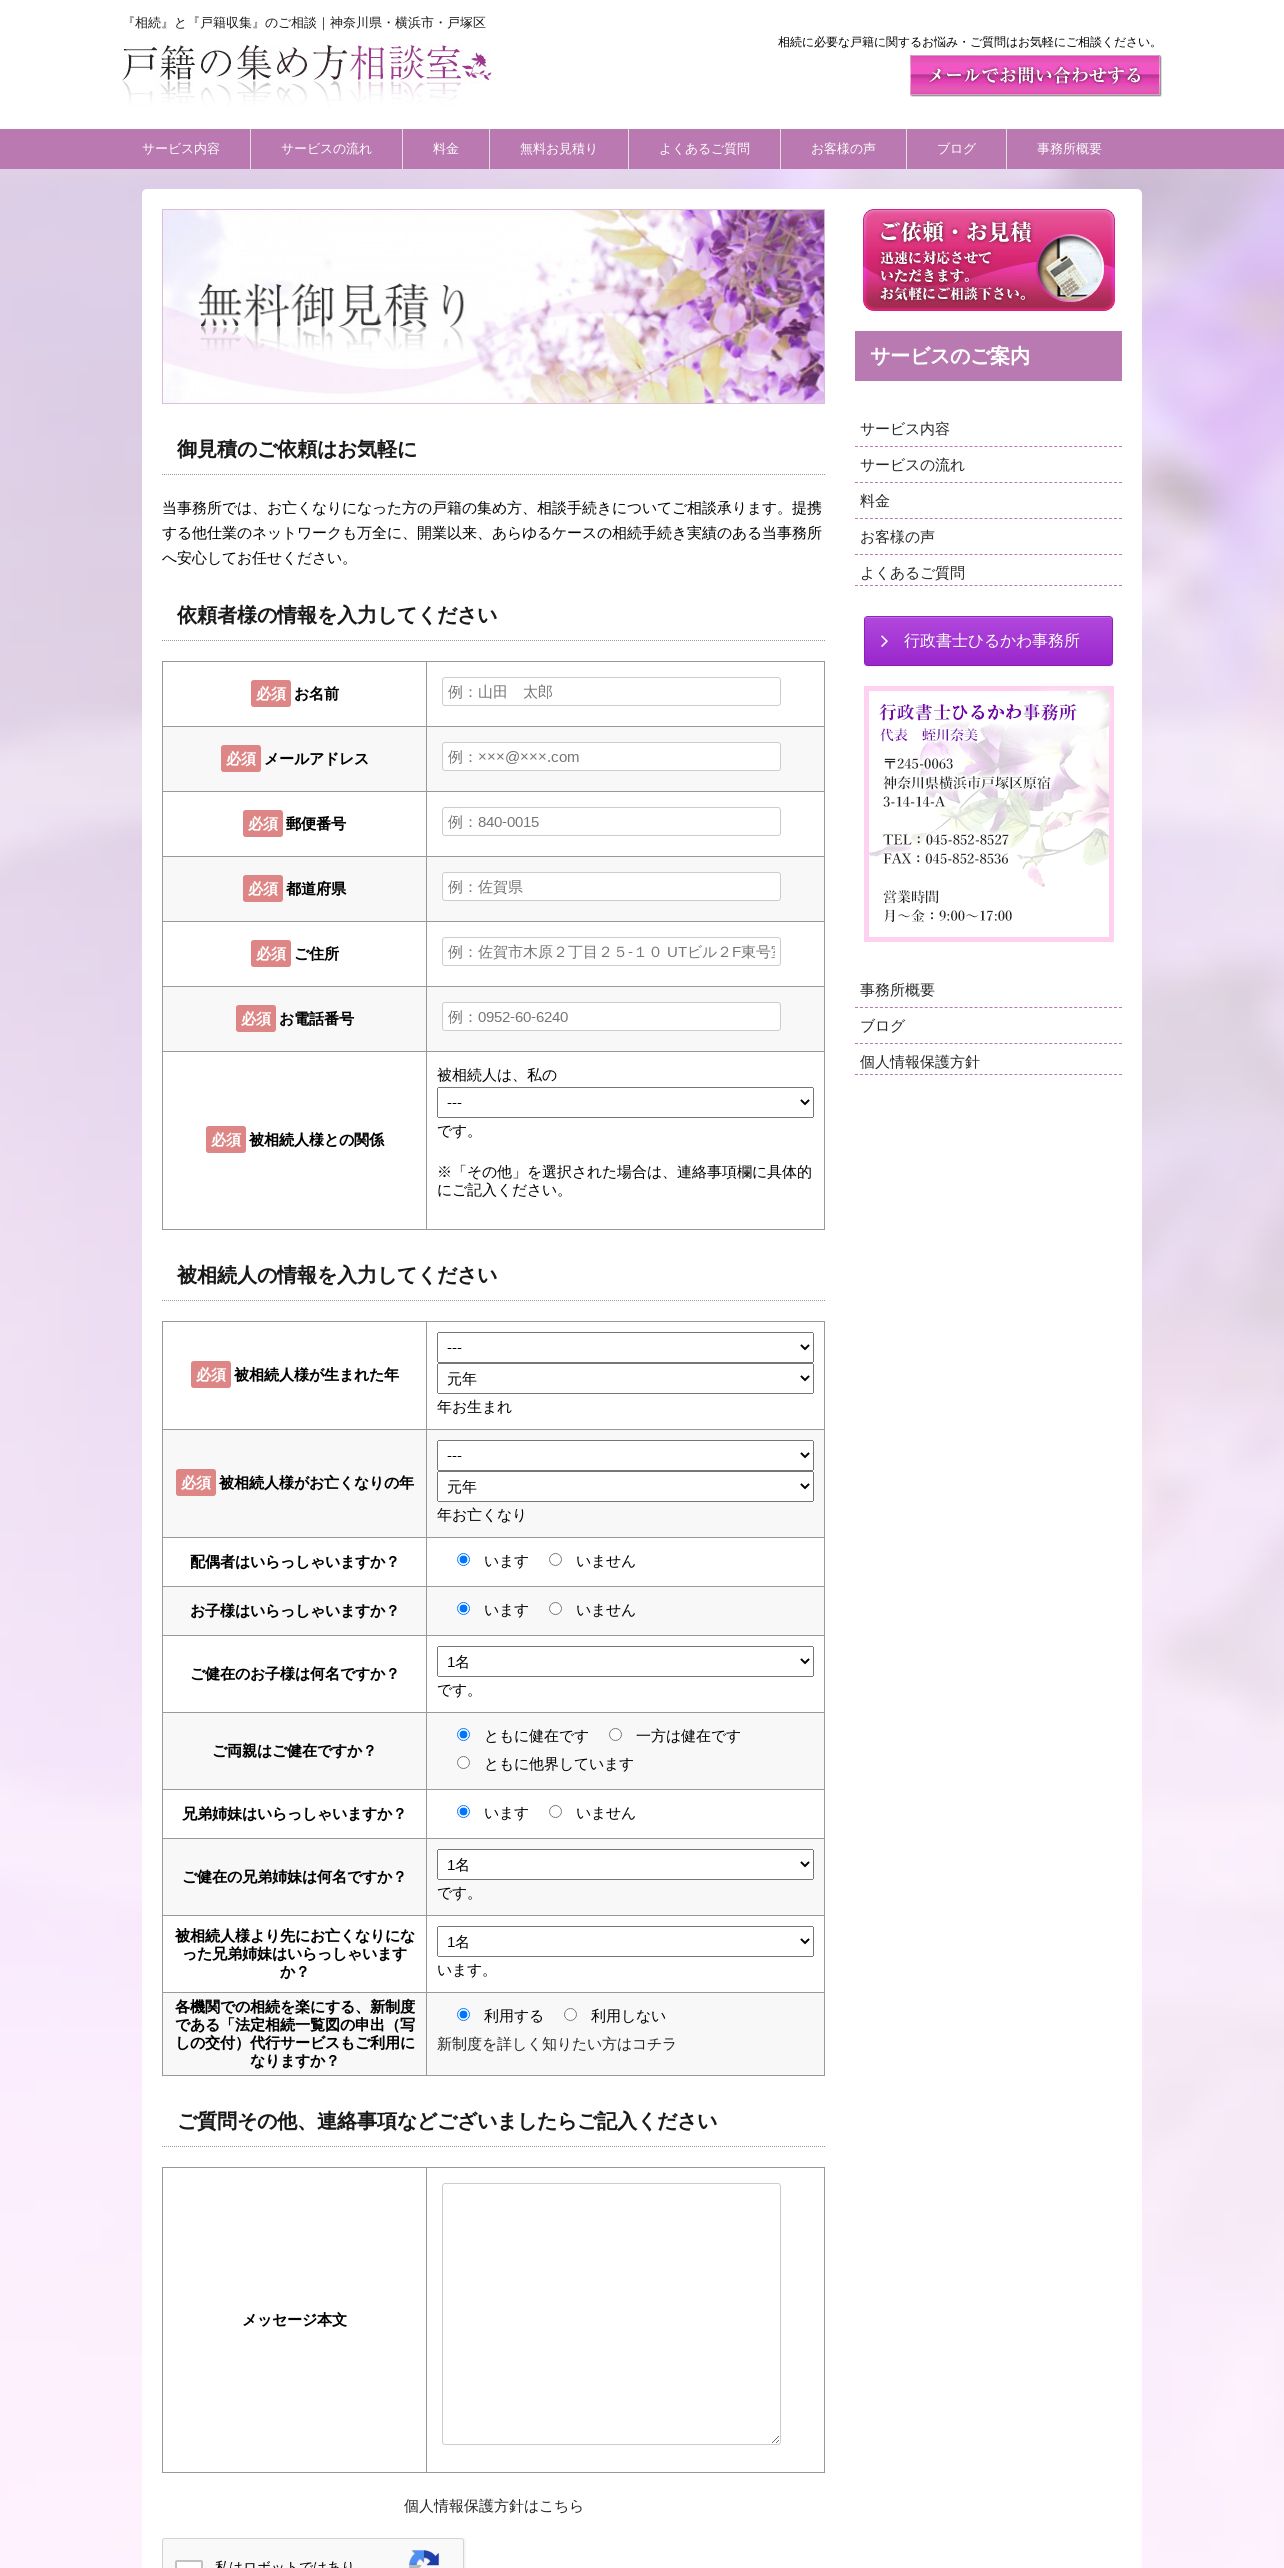Focus the 郵便番号 input field
This screenshot has height=2568, width=1284.
(611, 822)
